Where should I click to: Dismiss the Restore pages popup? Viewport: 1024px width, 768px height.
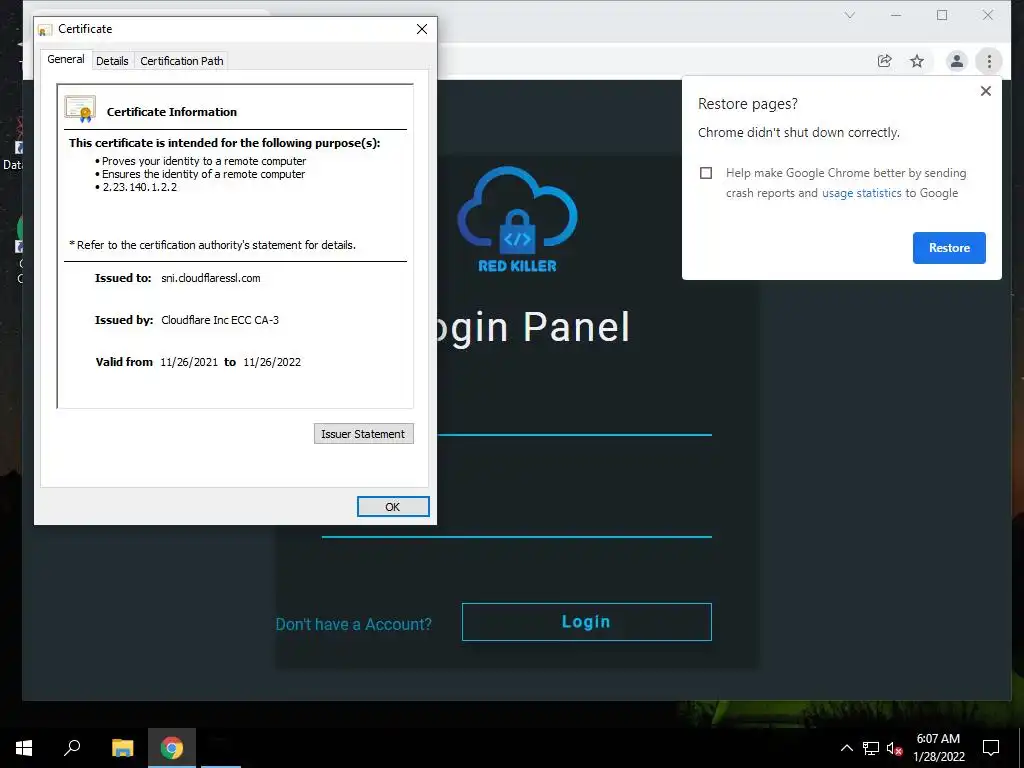(x=985, y=91)
